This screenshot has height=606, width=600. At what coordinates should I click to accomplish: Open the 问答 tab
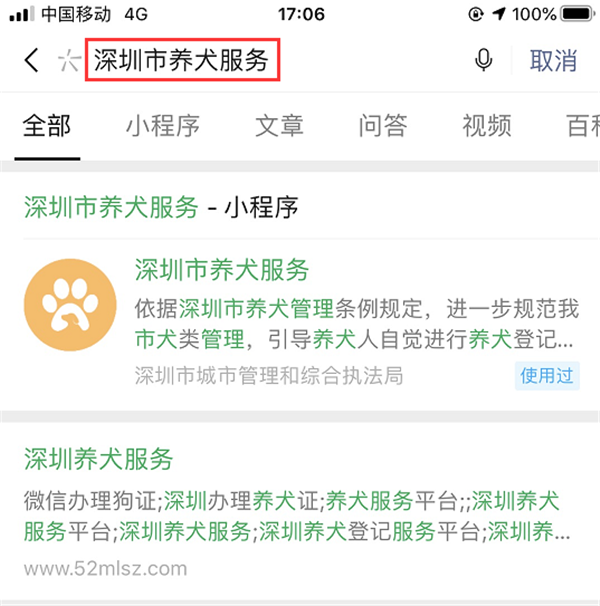[383, 126]
